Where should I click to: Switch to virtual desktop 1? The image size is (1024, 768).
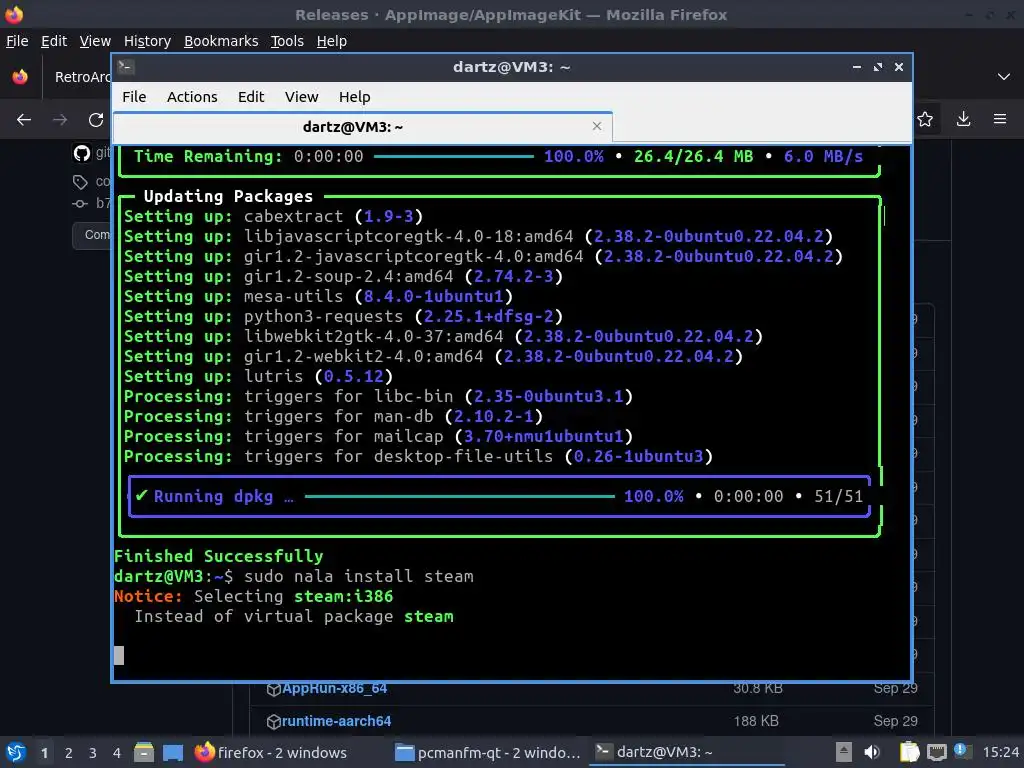click(44, 753)
